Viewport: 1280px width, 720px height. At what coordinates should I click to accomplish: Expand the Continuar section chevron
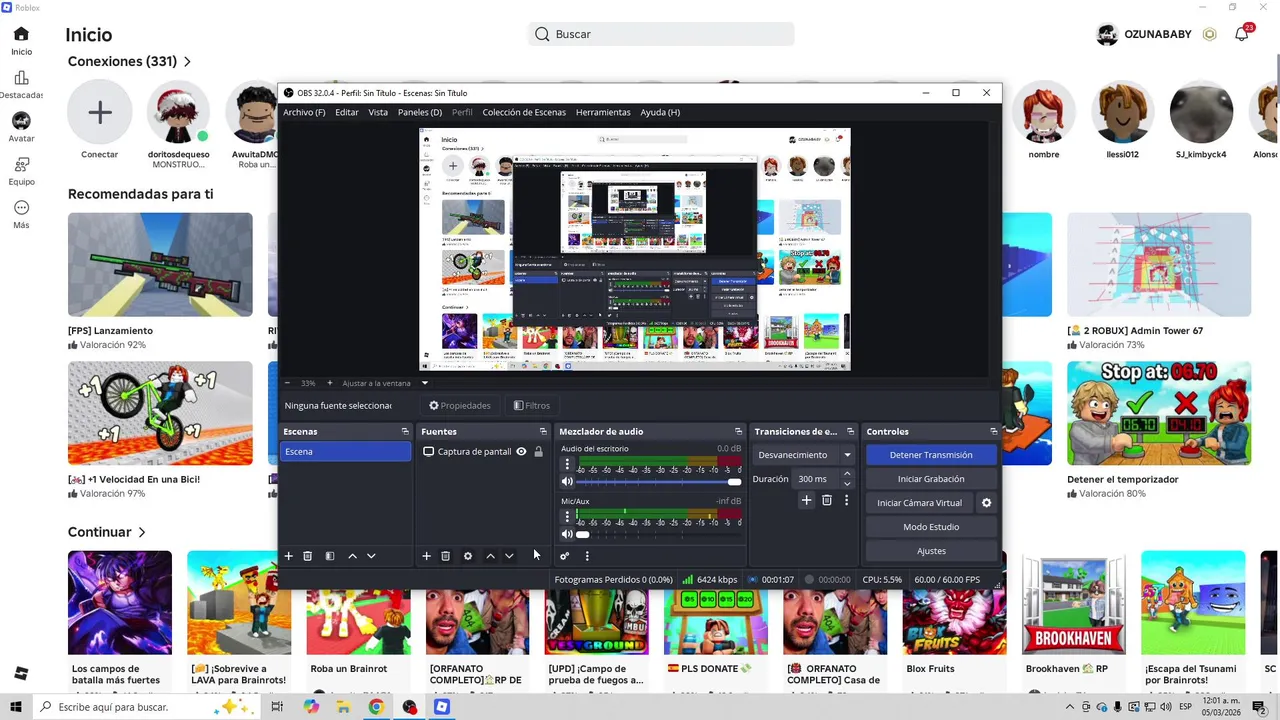[x=142, y=533]
